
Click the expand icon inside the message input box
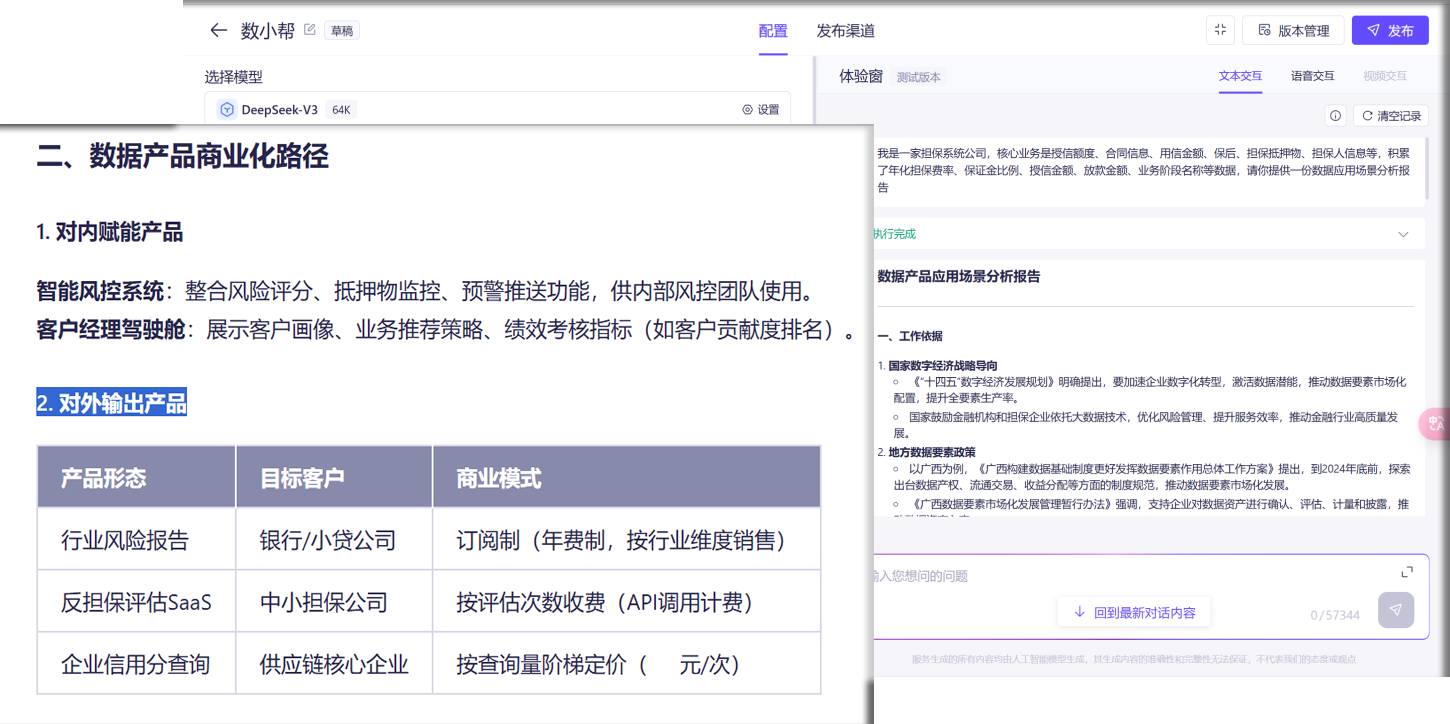click(1407, 570)
